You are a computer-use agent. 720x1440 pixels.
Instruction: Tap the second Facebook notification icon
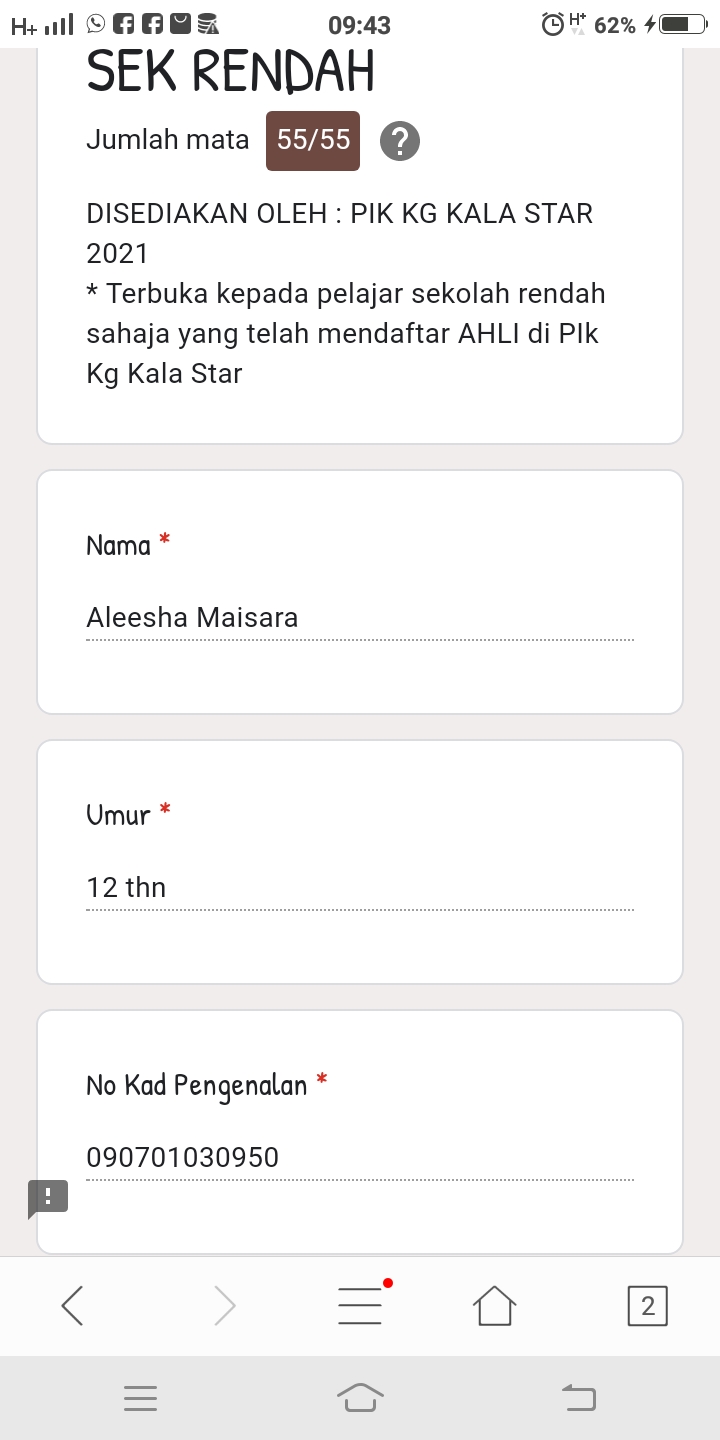[x=152, y=24]
